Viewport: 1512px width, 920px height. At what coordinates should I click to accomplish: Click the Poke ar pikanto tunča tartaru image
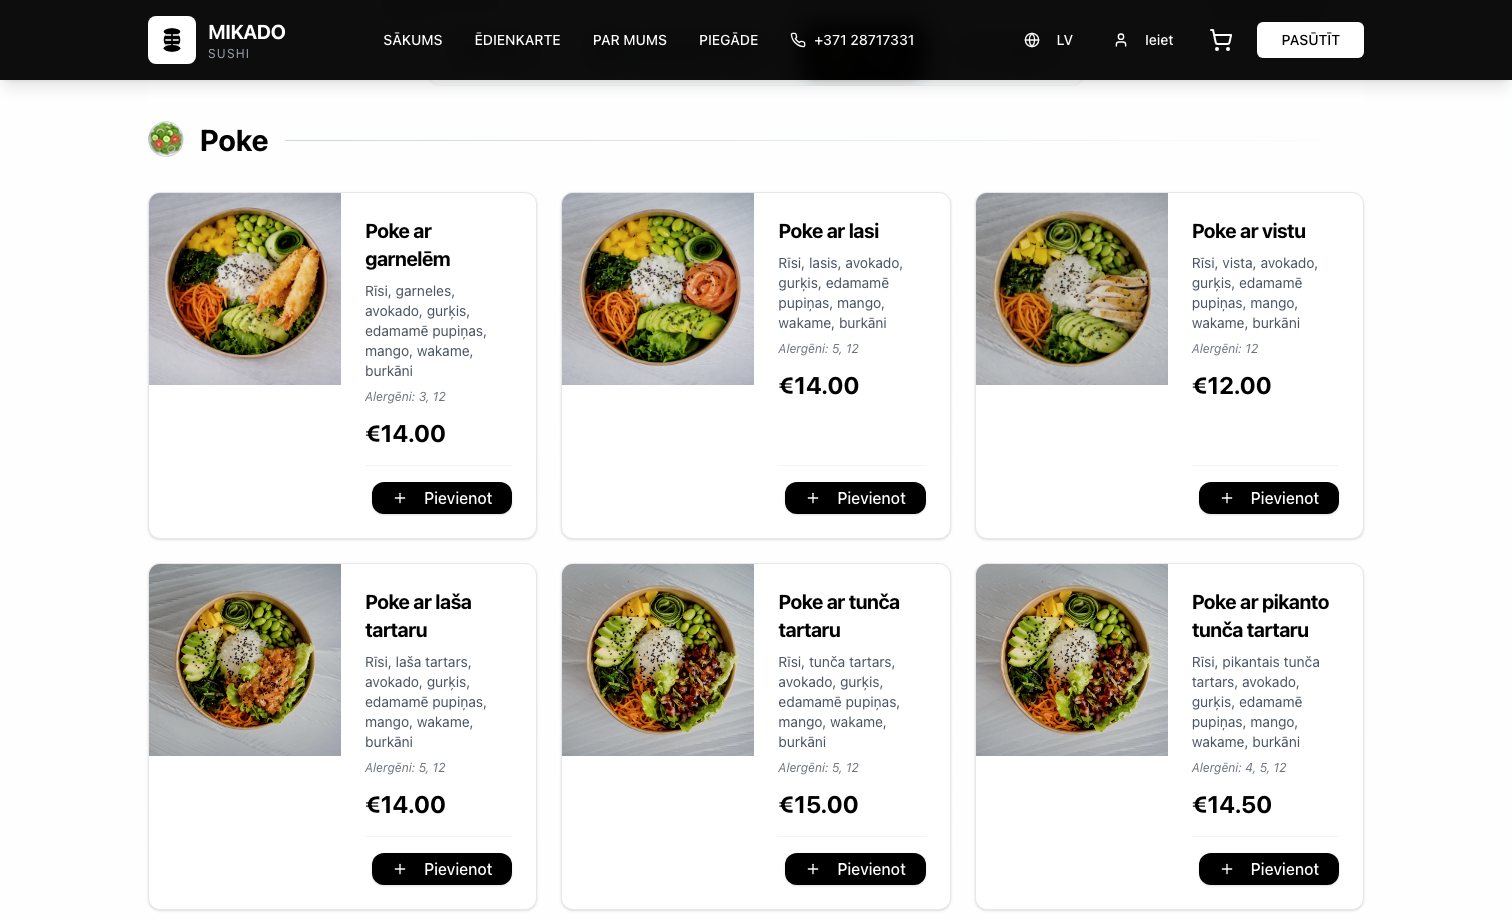pyautogui.click(x=1071, y=660)
